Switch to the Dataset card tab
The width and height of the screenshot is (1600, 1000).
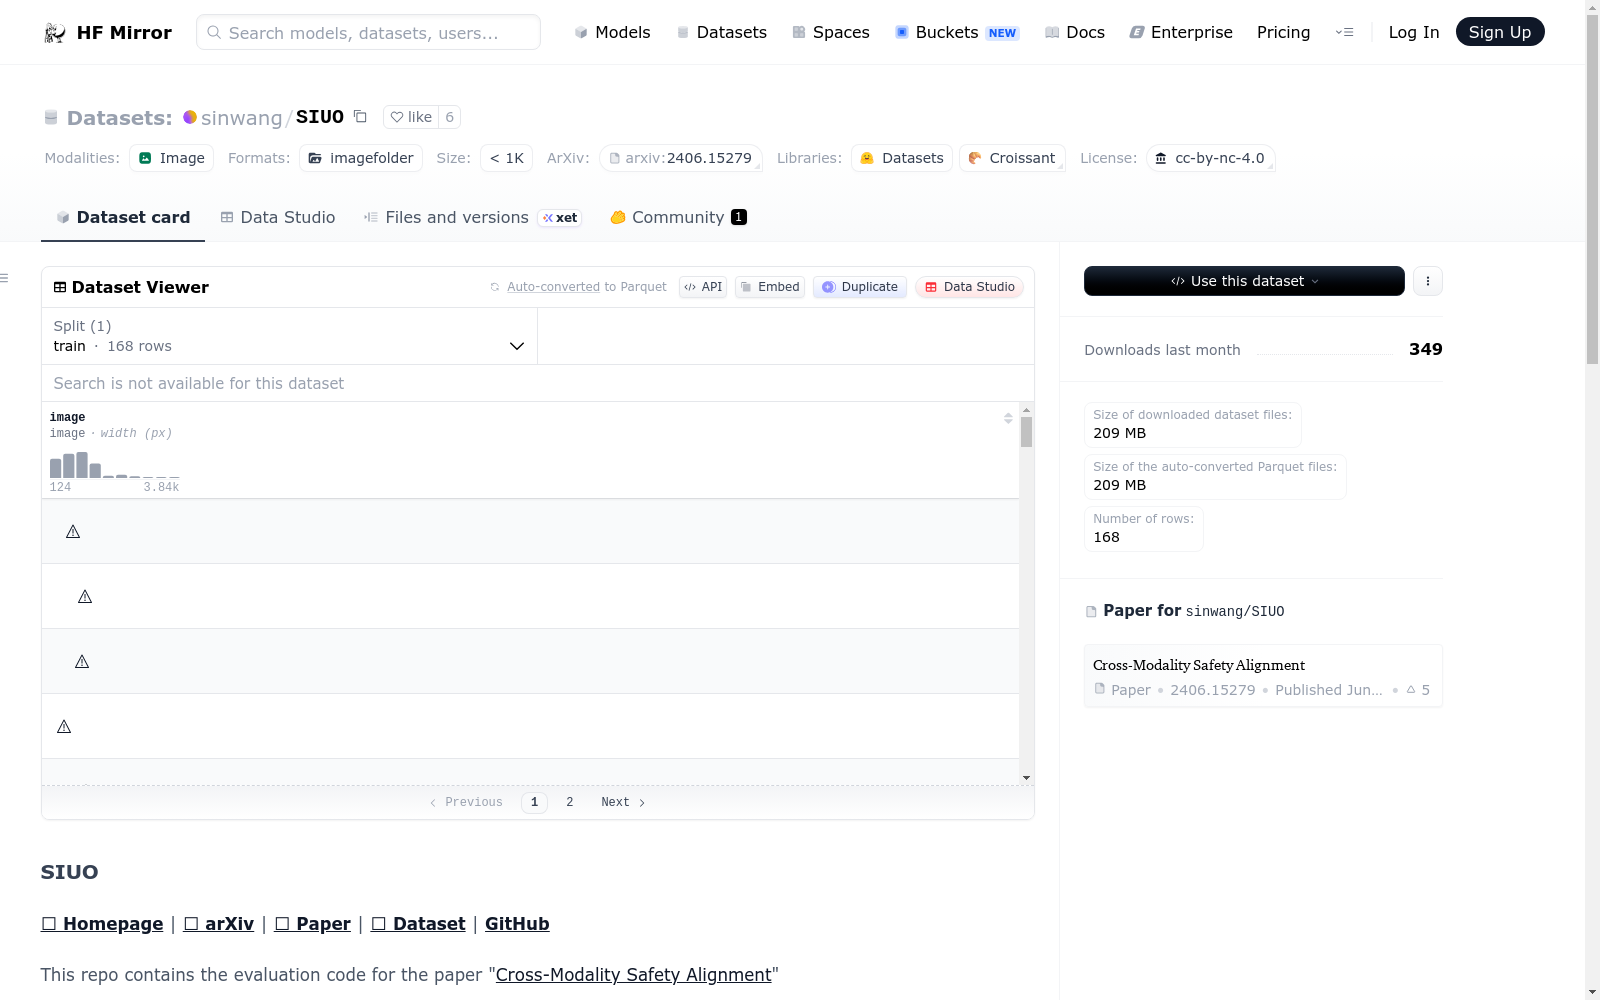pyautogui.click(x=123, y=218)
